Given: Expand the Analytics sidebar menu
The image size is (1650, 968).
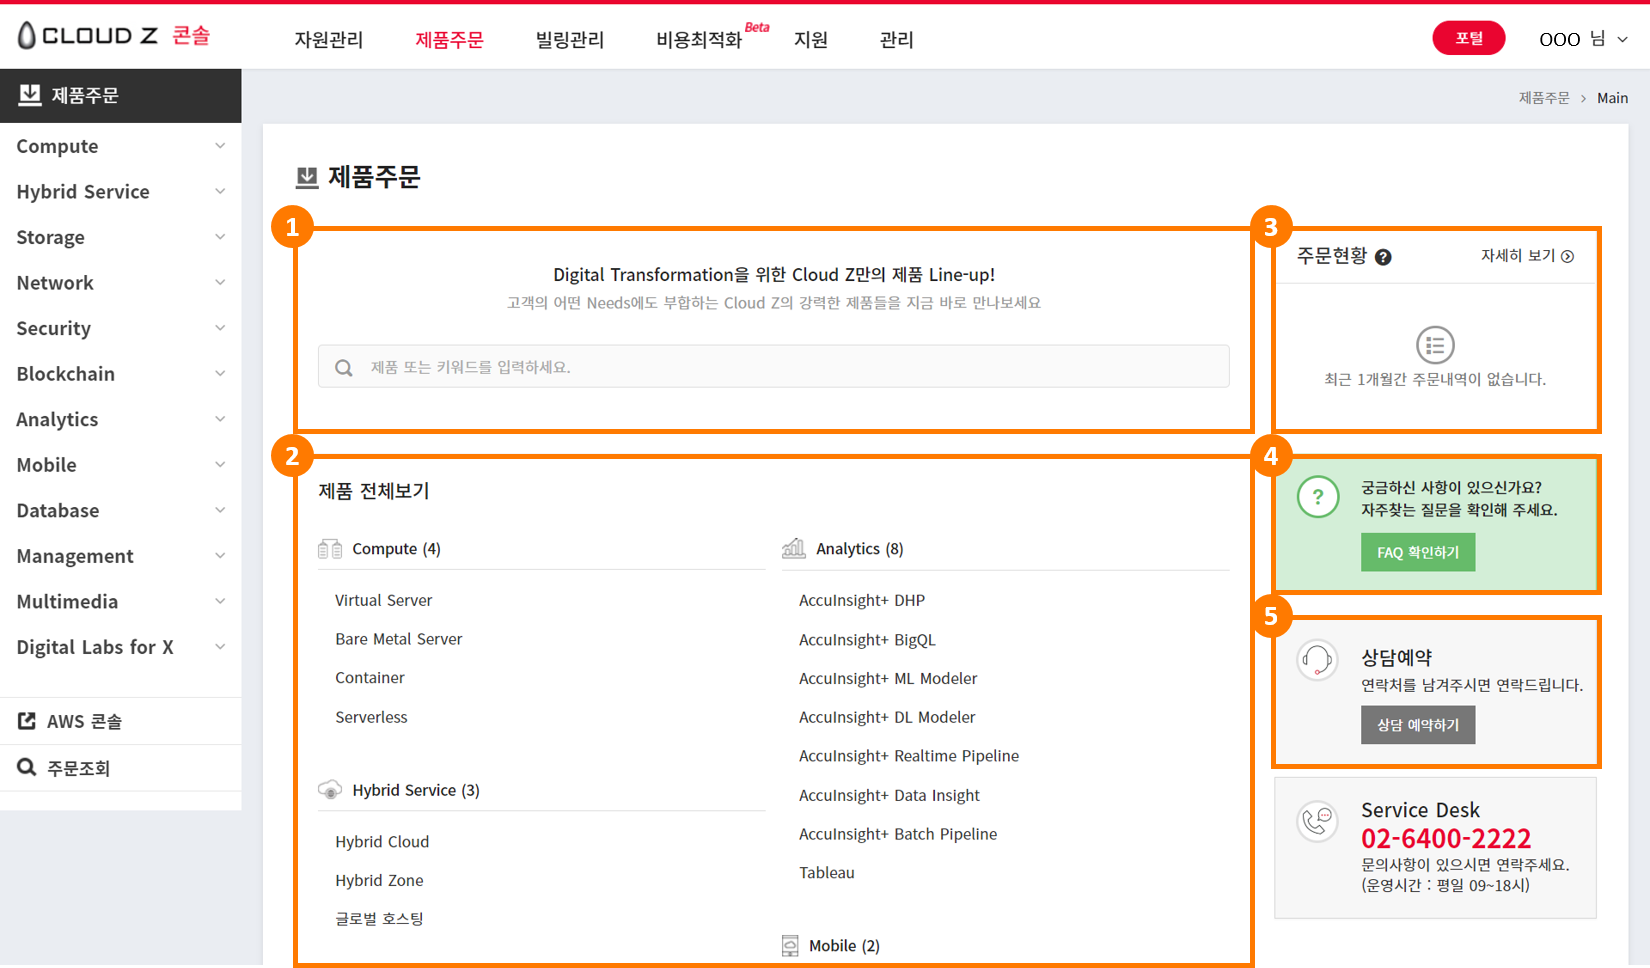Looking at the screenshot, I should pos(120,419).
